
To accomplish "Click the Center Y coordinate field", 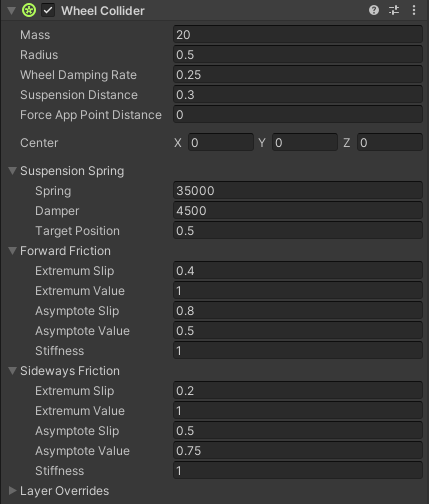I will pyautogui.click(x=305, y=143).
